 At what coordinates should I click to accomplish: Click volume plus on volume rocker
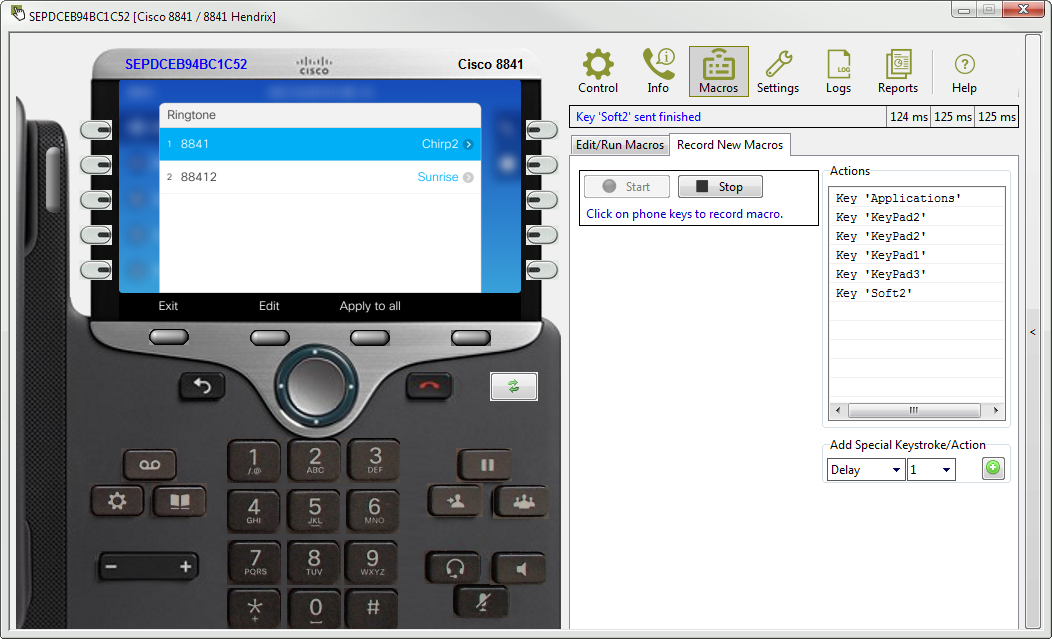(x=185, y=567)
